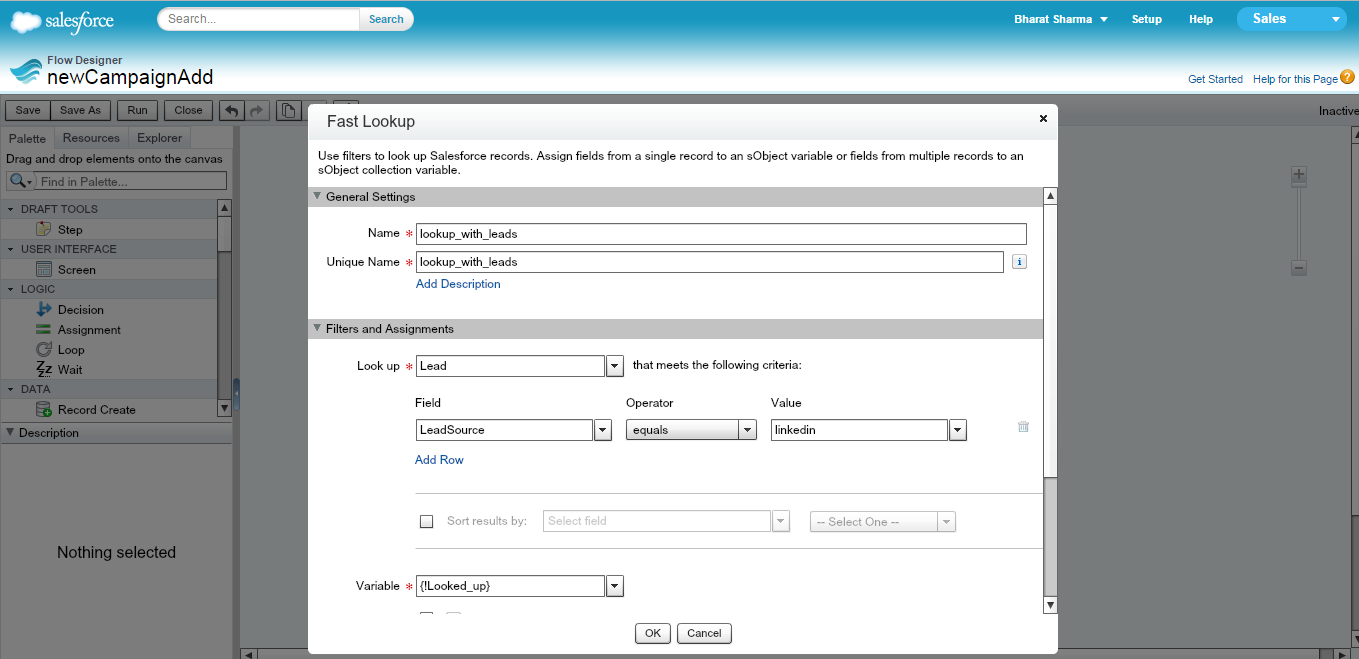Click the OK button
The image size is (1359, 659).
653,633
